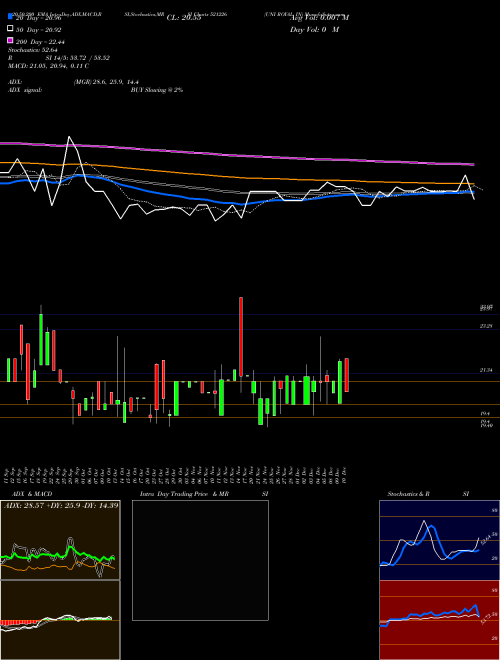
Task: Click the 'Avg Vol: 0.007 M' text
Action: coord(319,18)
